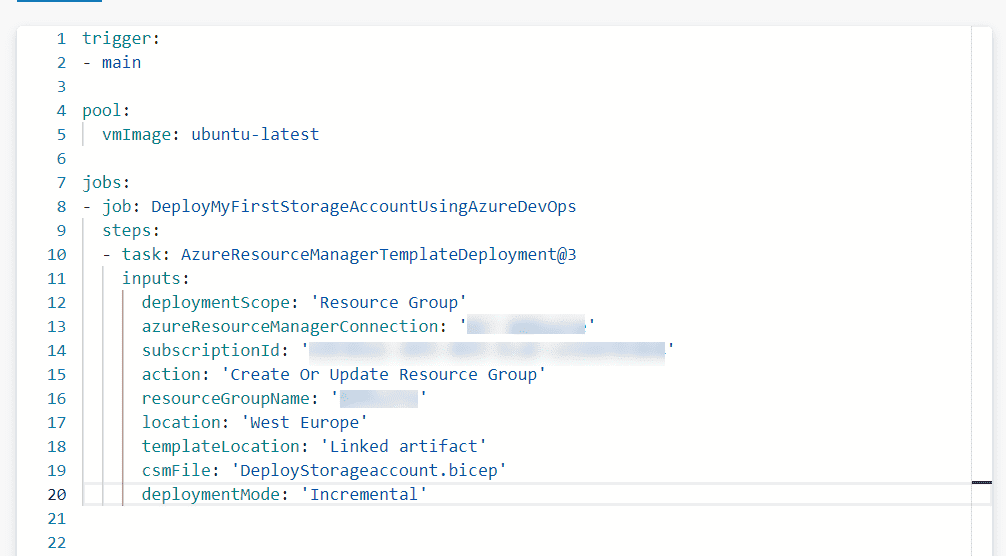
Task: Select the 'Resource Group' scope value
Action: point(389,303)
